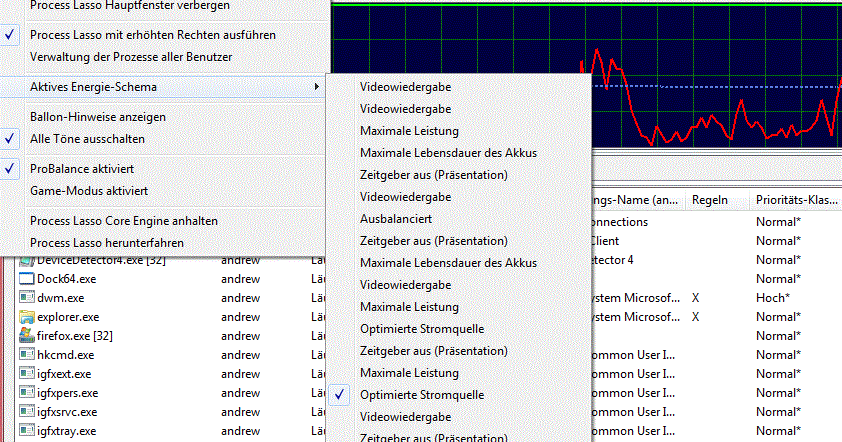Click the dwm.exe process icon
842x442 pixels.
(x=26, y=298)
